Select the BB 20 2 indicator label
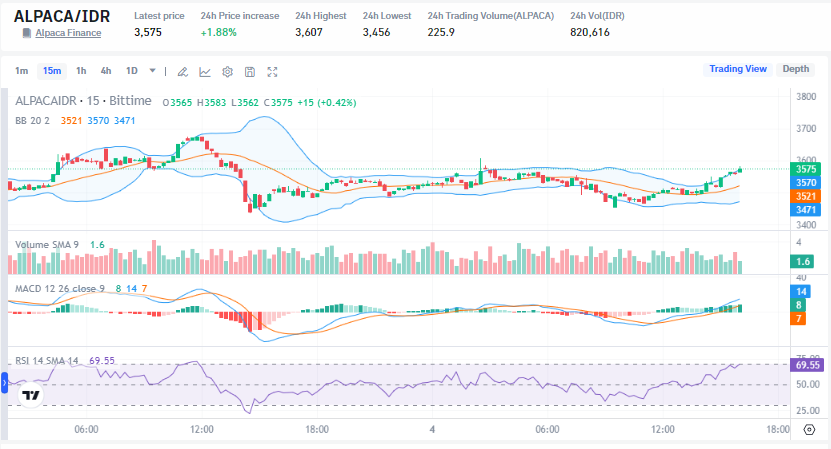 [32, 120]
